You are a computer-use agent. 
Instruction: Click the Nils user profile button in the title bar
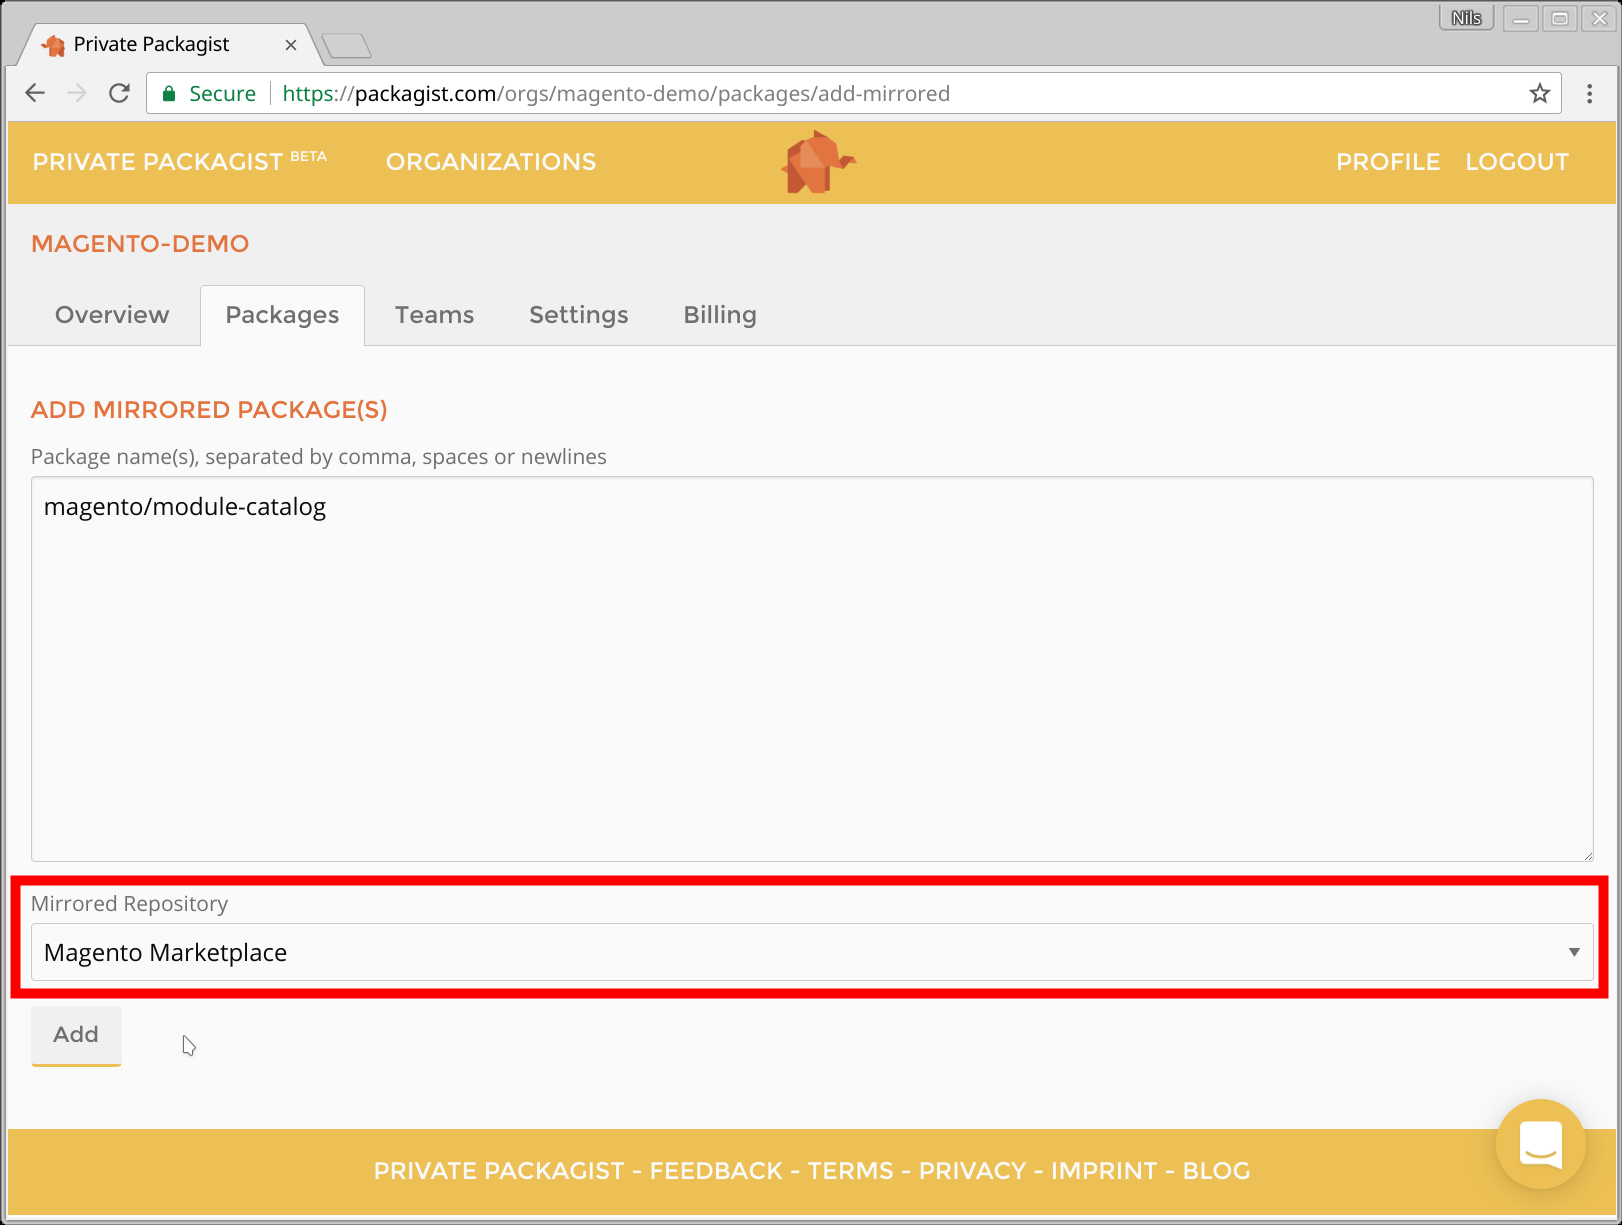(1466, 18)
